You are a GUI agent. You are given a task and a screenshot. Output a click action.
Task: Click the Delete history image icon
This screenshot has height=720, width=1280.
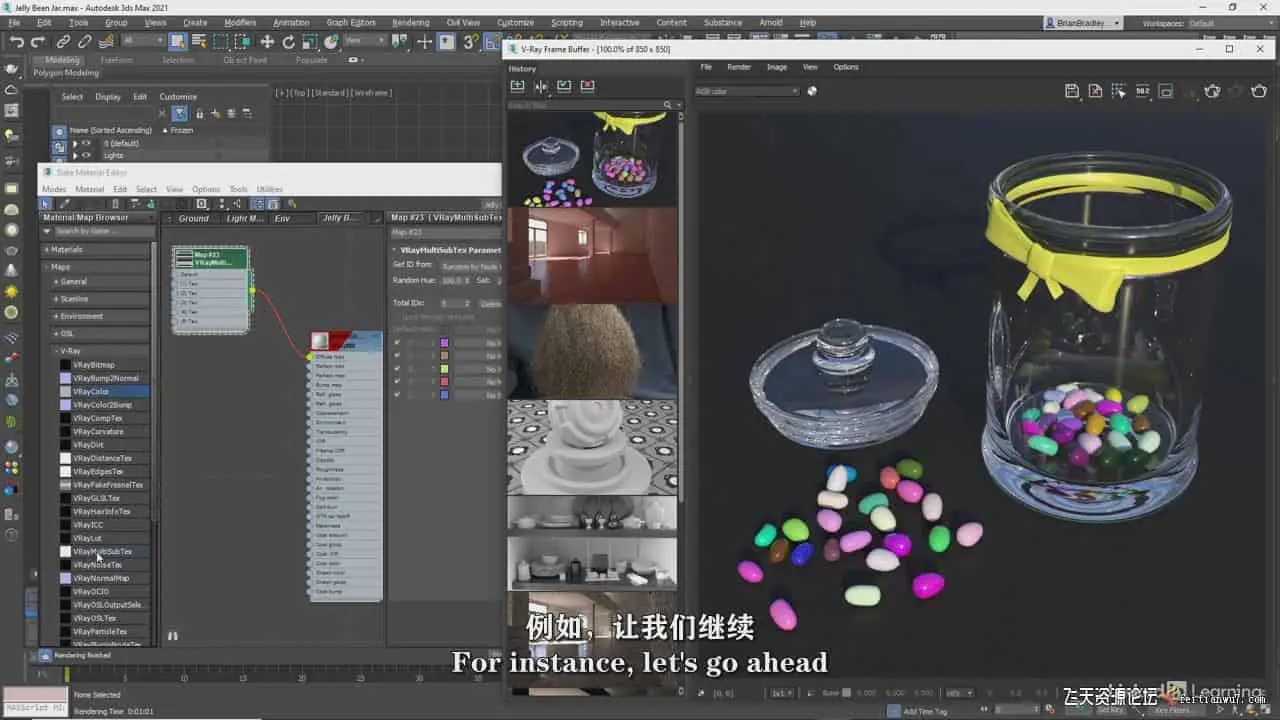[587, 86]
